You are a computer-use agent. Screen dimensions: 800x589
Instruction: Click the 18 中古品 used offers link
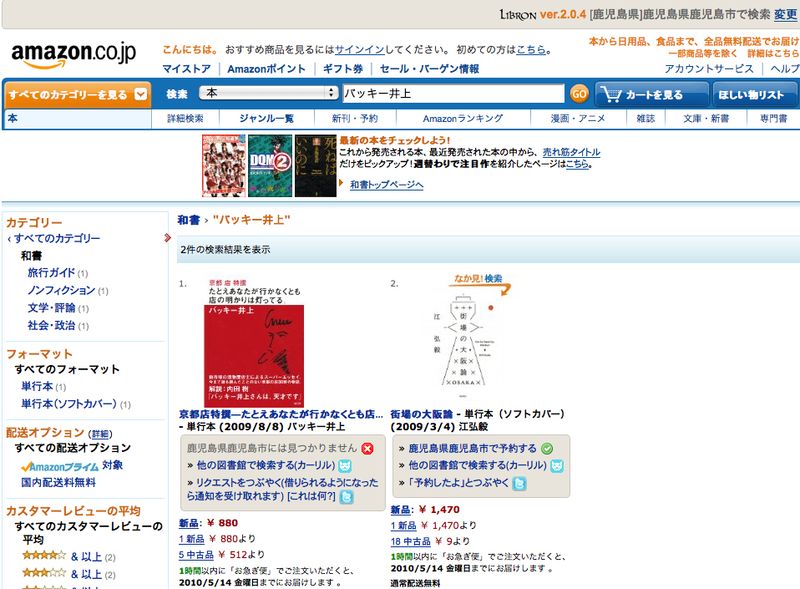pyautogui.click(x=411, y=542)
